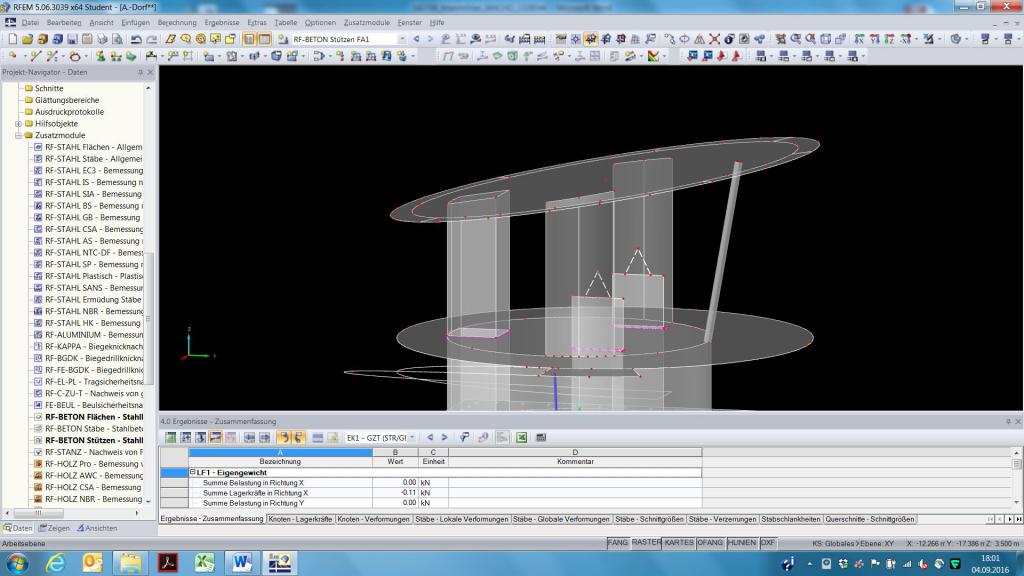Click the Kommentar column header
Screen dimensions: 1024x576
pyautogui.click(x=575, y=461)
